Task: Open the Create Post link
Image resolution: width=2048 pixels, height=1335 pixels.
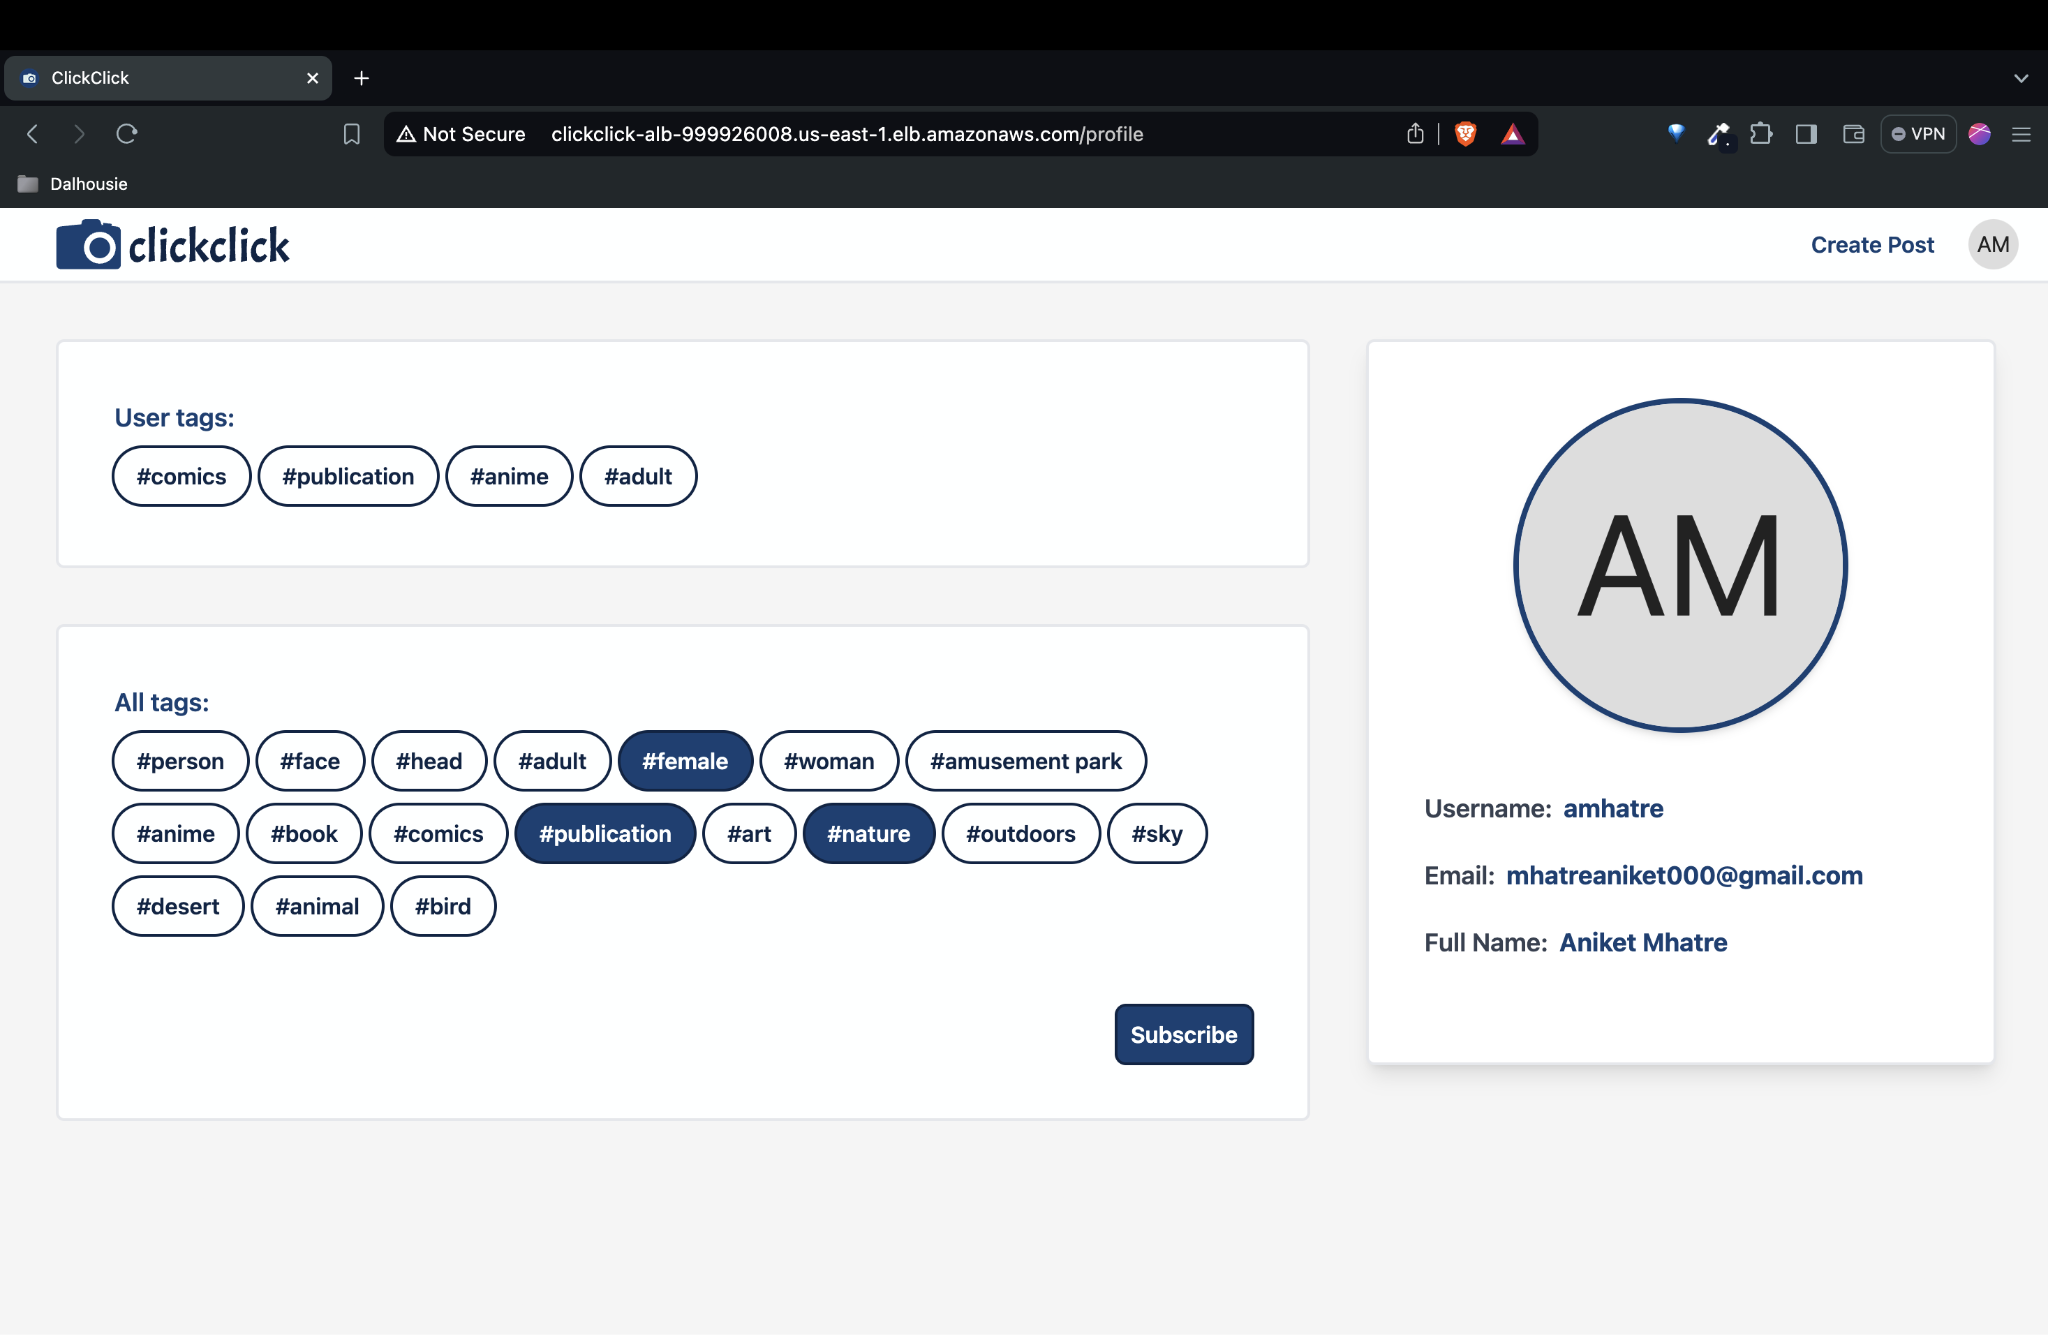Action: (x=1872, y=245)
